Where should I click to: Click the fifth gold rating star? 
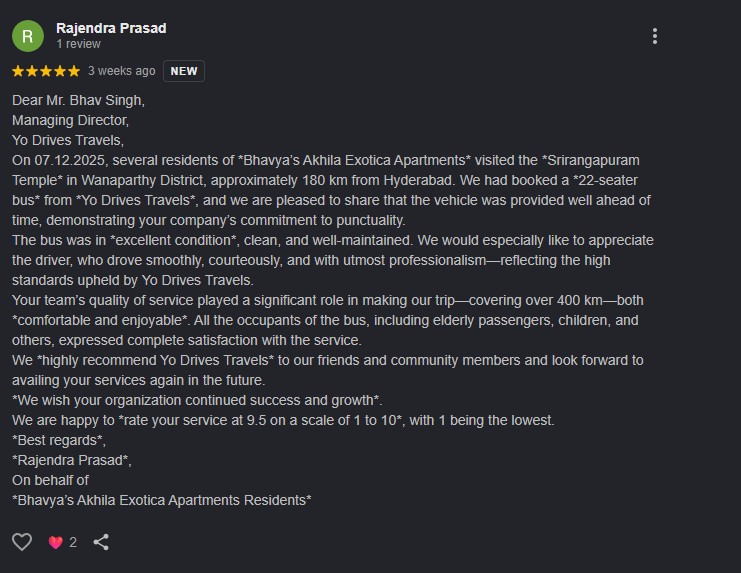pyautogui.click(x=73, y=71)
